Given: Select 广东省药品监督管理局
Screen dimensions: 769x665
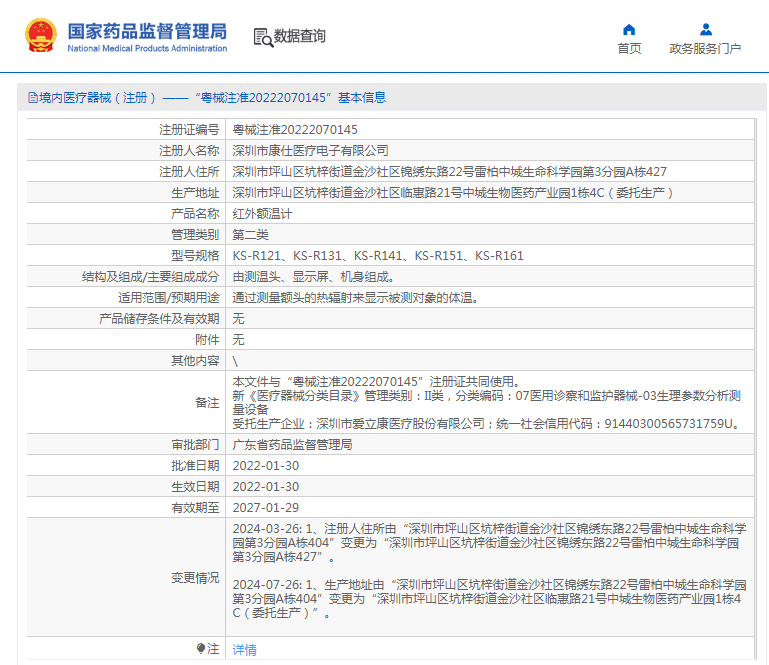Looking at the screenshot, I should 292,445.
